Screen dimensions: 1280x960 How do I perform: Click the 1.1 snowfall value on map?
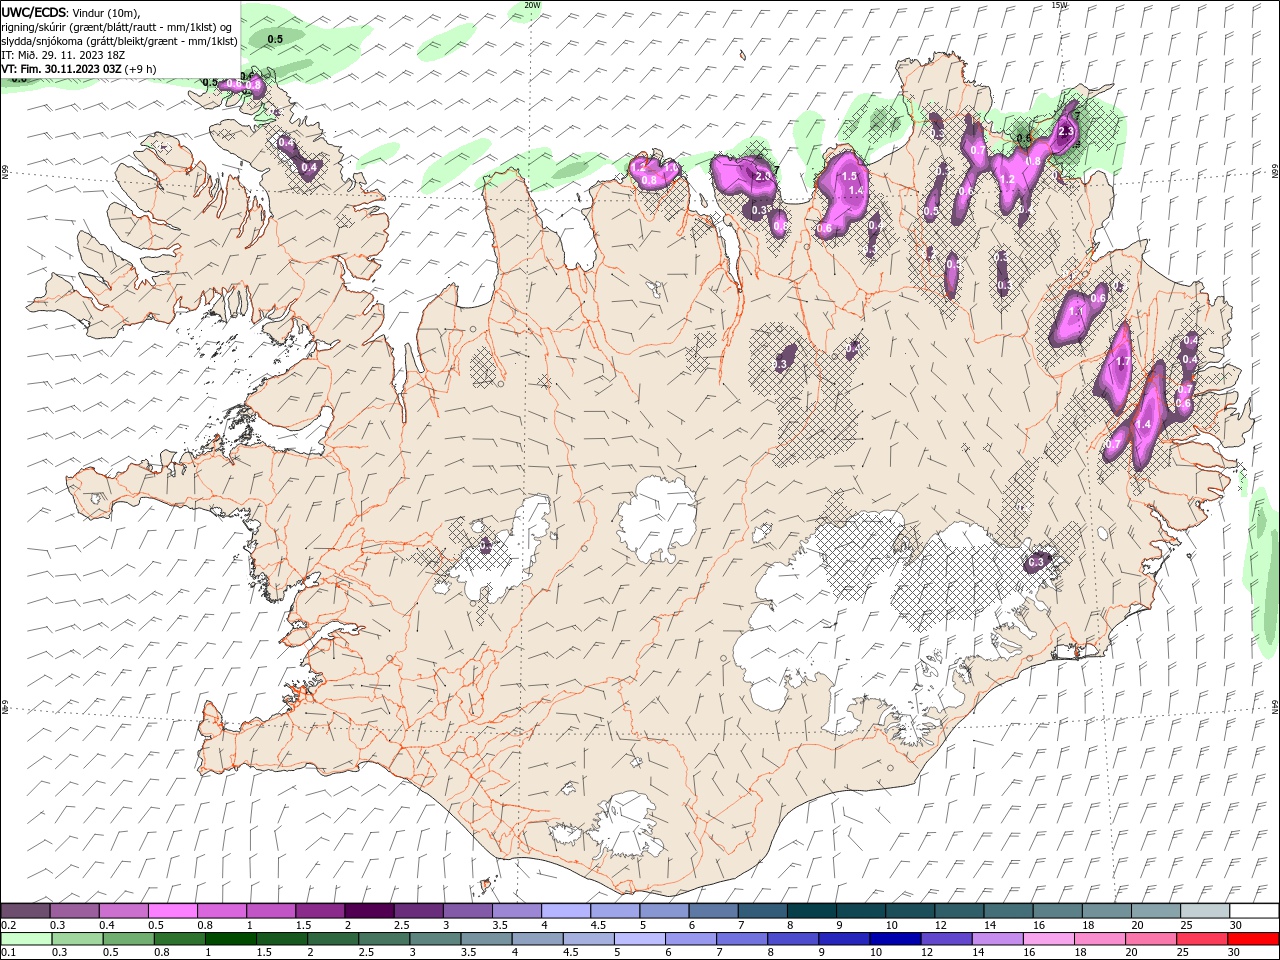(x=1077, y=311)
